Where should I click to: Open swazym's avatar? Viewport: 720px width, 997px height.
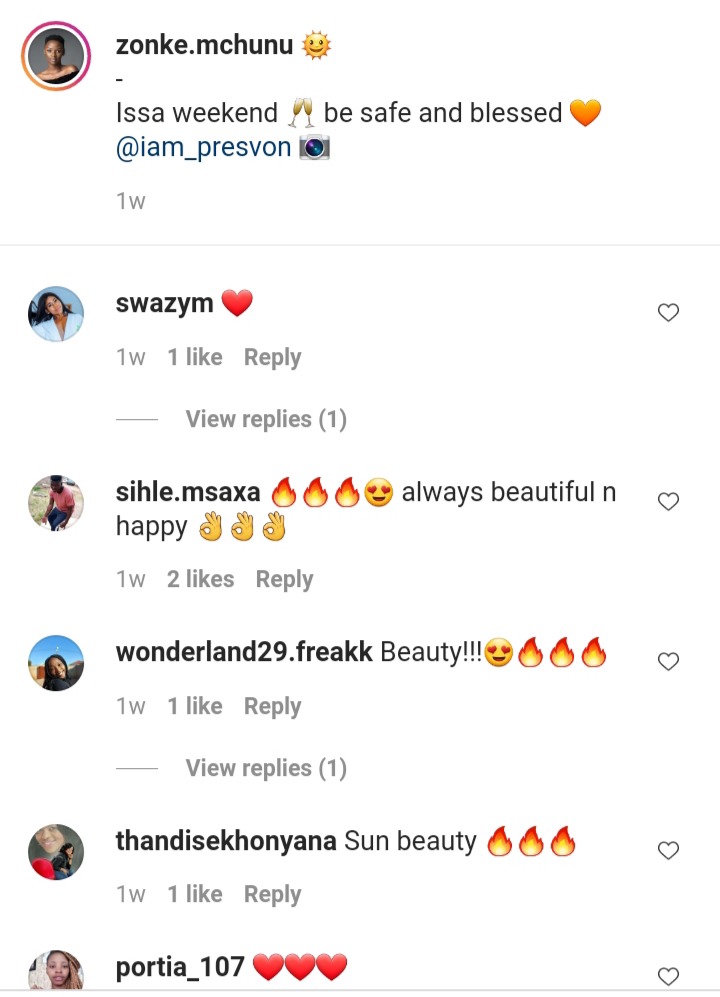click(x=56, y=313)
